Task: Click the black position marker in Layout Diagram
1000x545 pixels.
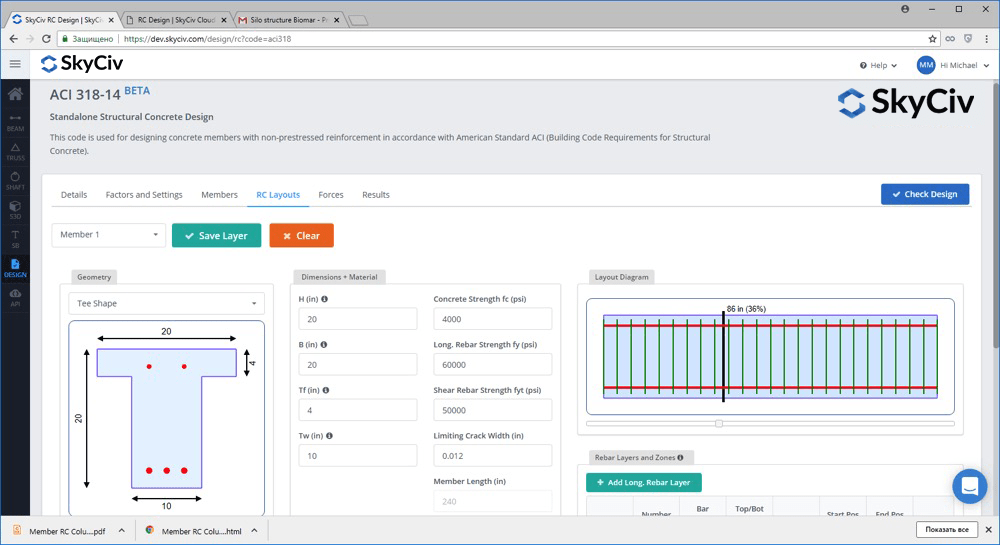Action: pyautogui.click(x=723, y=356)
